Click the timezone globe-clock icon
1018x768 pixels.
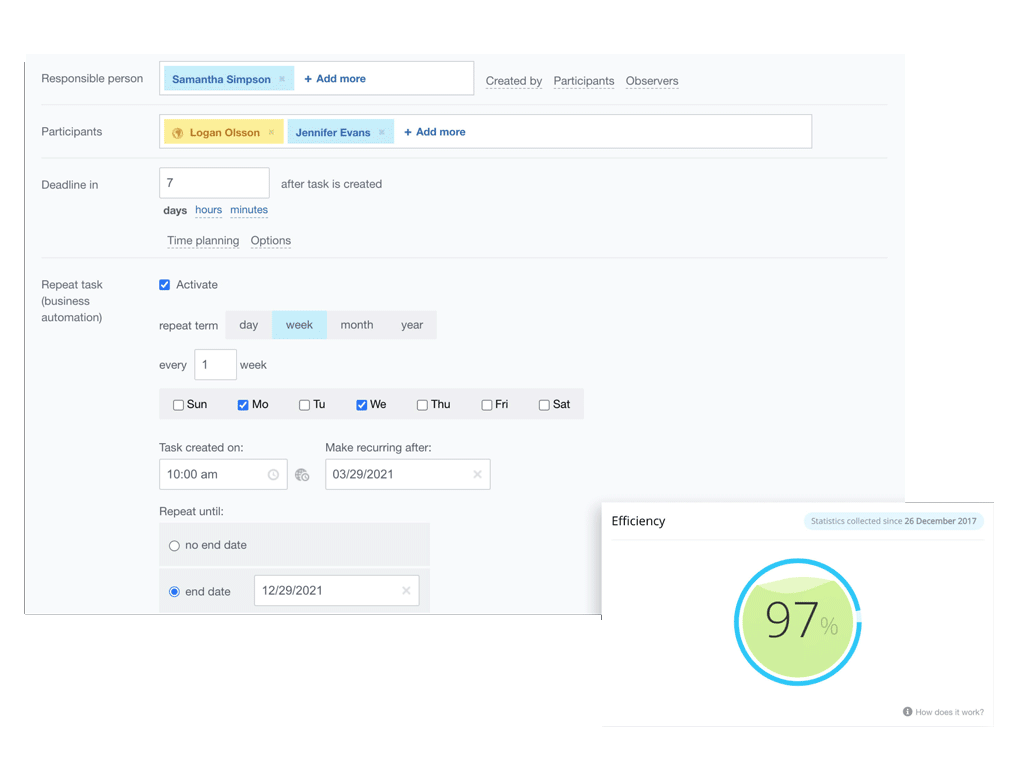point(302,475)
